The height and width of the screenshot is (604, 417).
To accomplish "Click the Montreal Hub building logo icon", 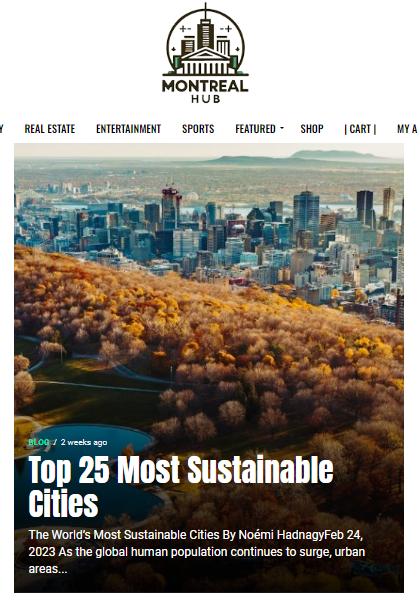I will [x=205, y=40].
